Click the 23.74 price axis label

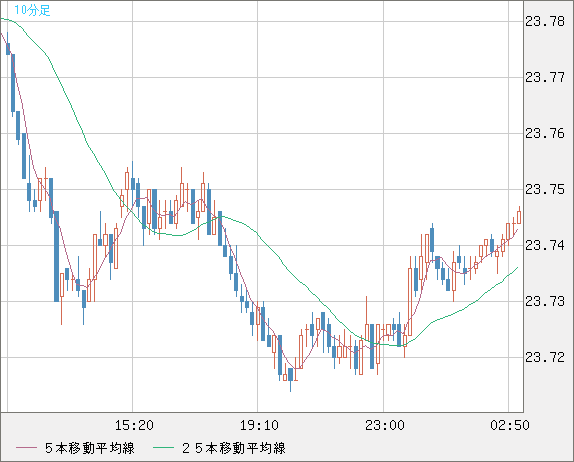pos(545,245)
